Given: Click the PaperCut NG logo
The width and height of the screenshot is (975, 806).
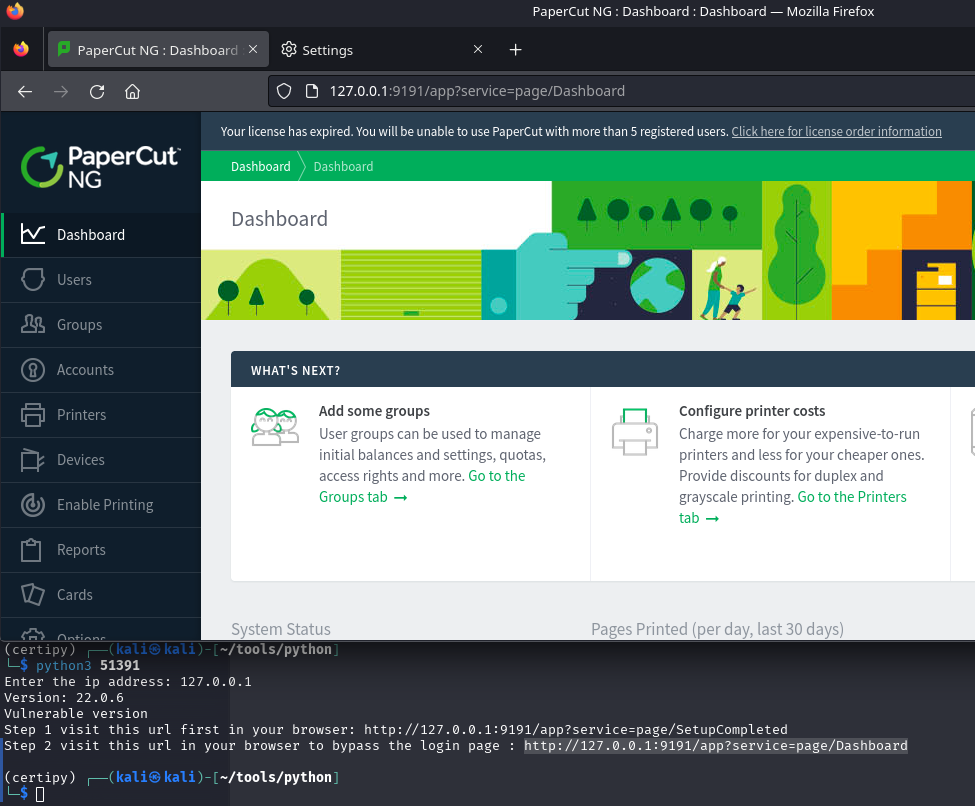Looking at the screenshot, I should 101,167.
